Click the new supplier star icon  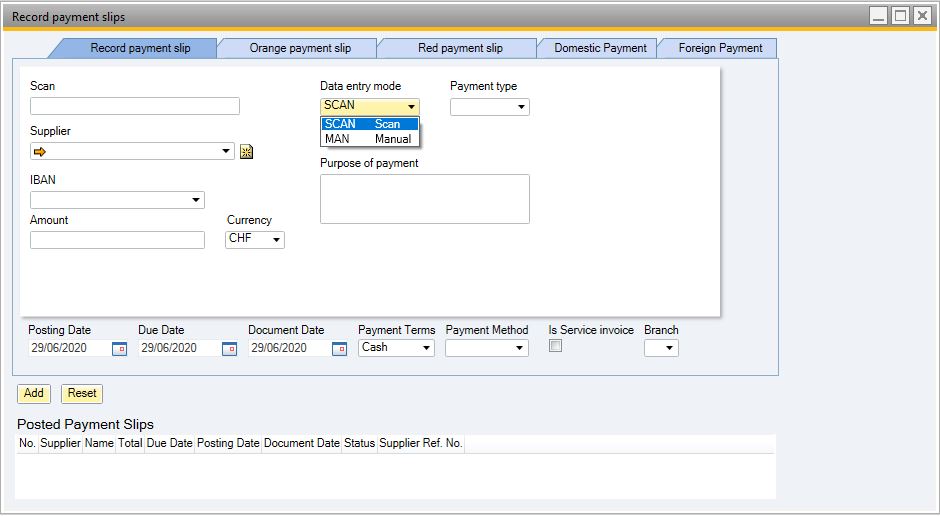246,152
